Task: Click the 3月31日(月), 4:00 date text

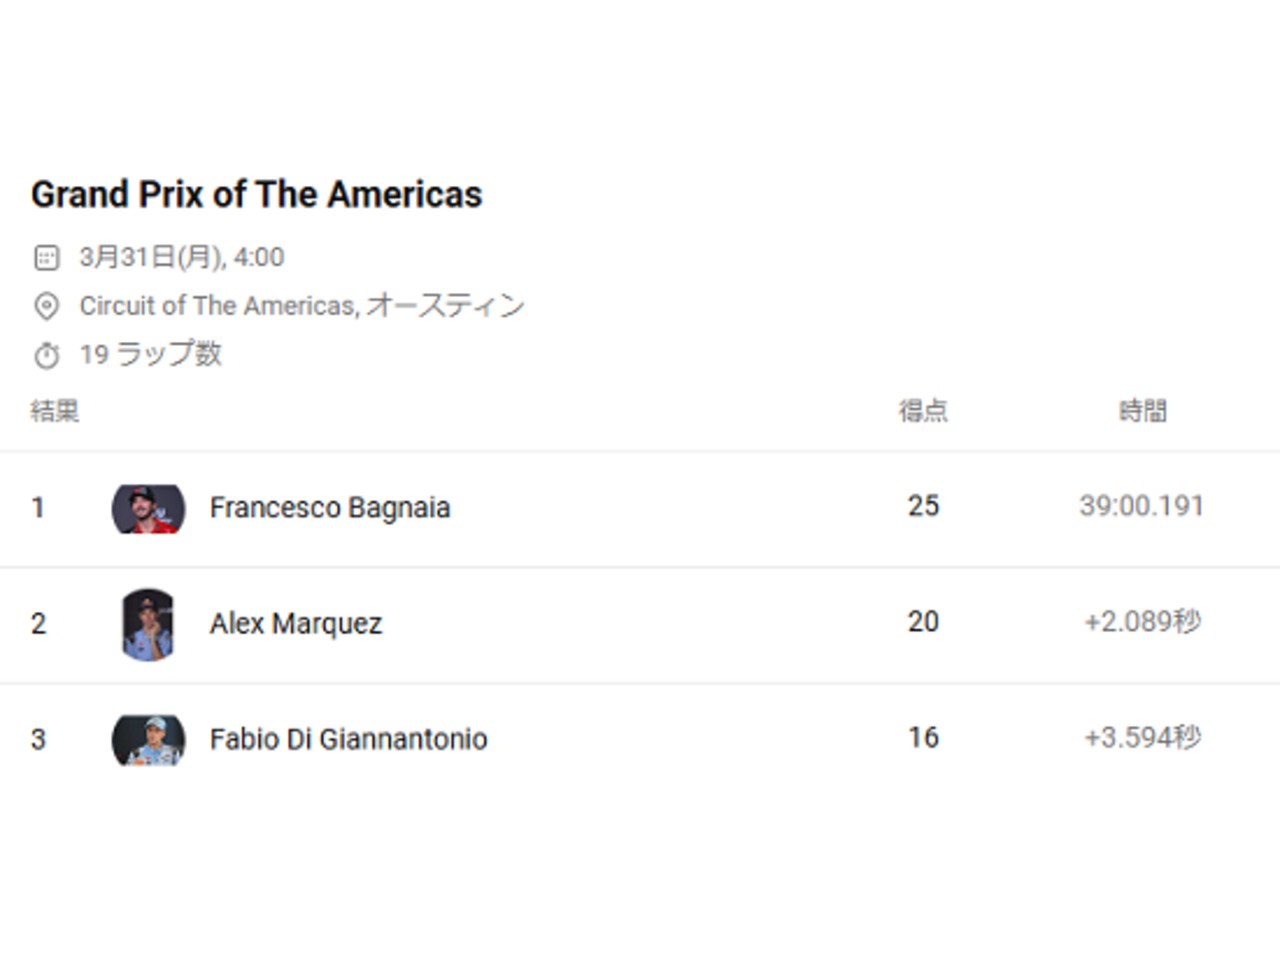Action: coord(181,258)
